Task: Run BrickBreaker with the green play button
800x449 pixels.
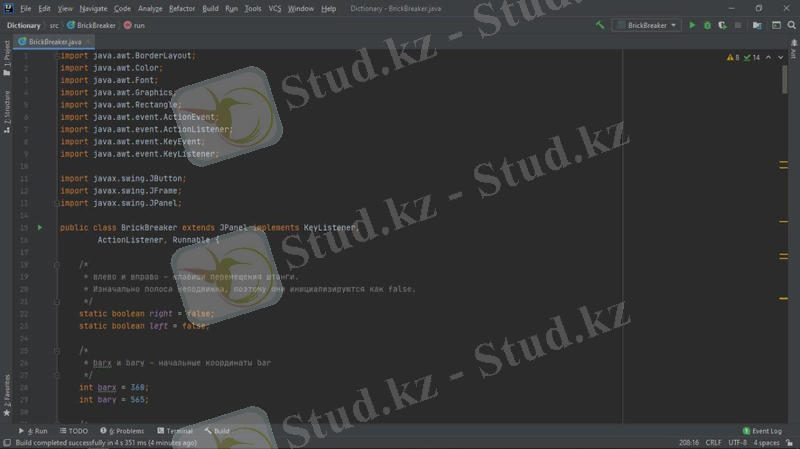Action: (692, 25)
